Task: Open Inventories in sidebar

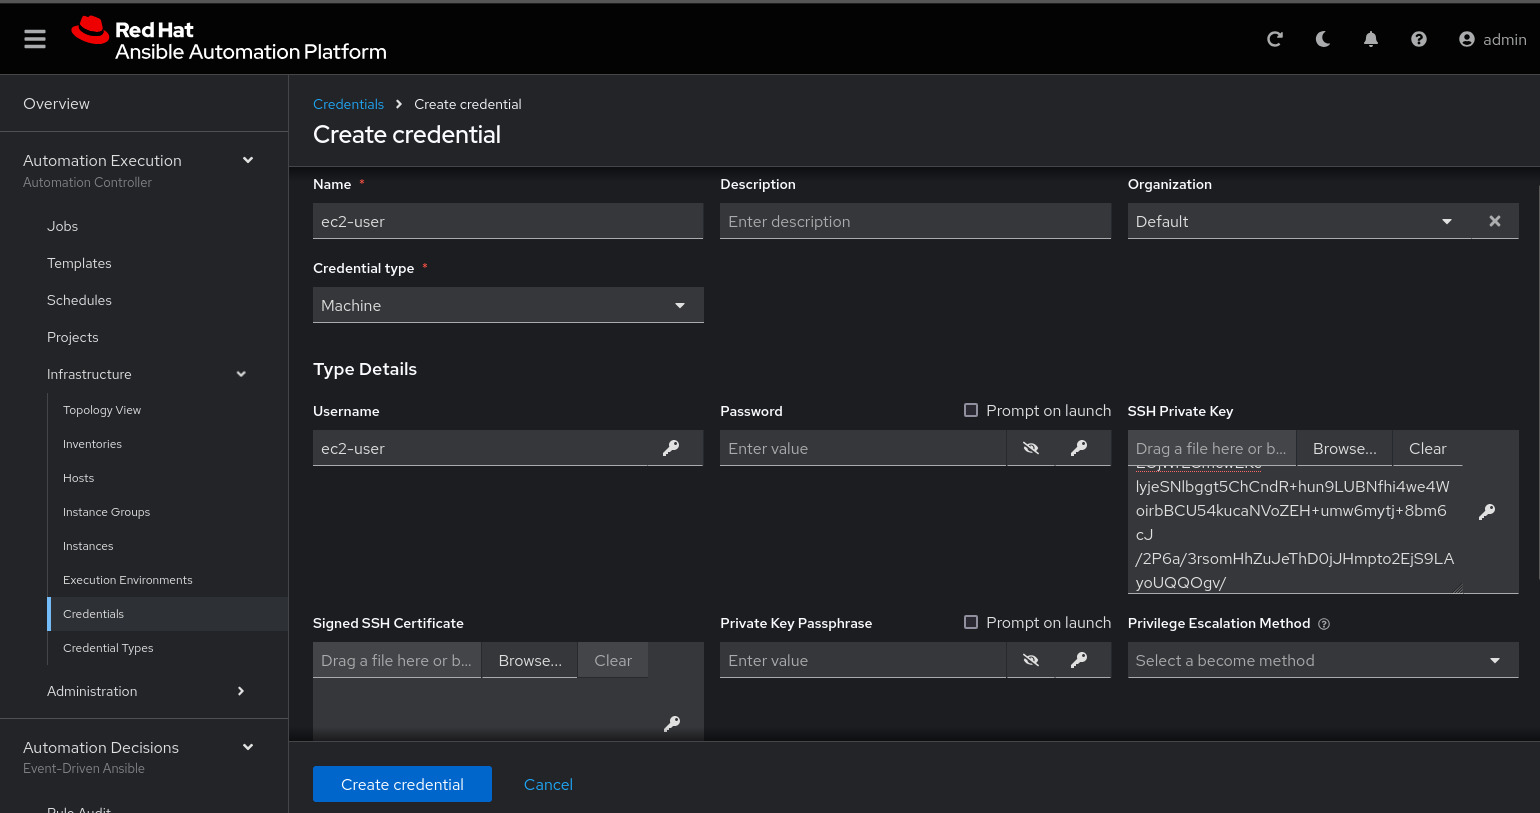Action: (x=92, y=444)
